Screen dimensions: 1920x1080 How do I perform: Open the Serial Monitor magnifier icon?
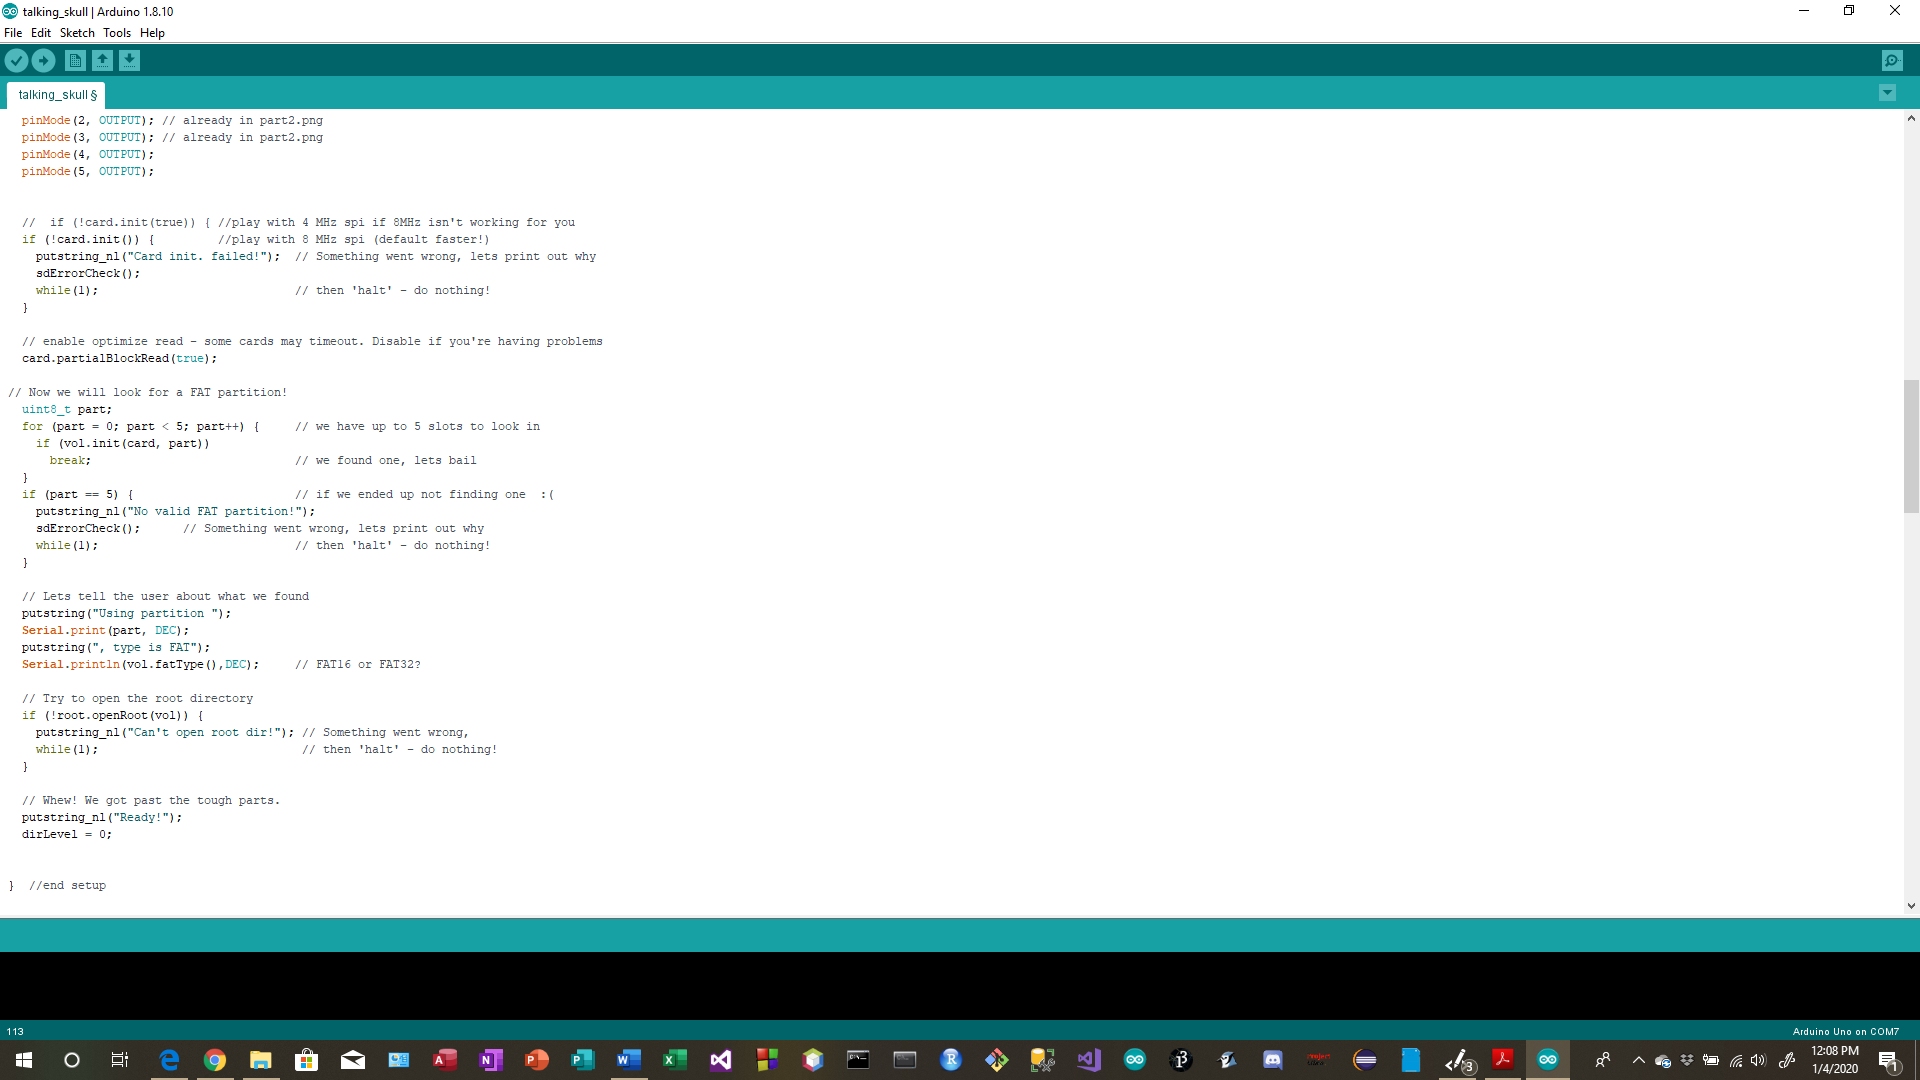pyautogui.click(x=1892, y=61)
